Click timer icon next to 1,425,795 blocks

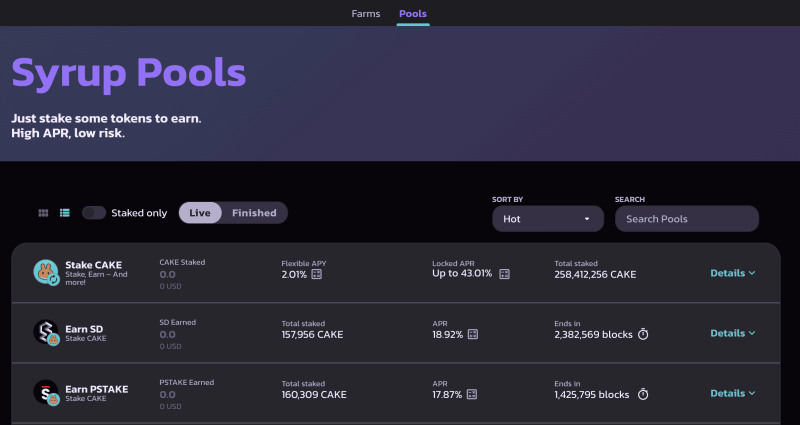click(643, 394)
